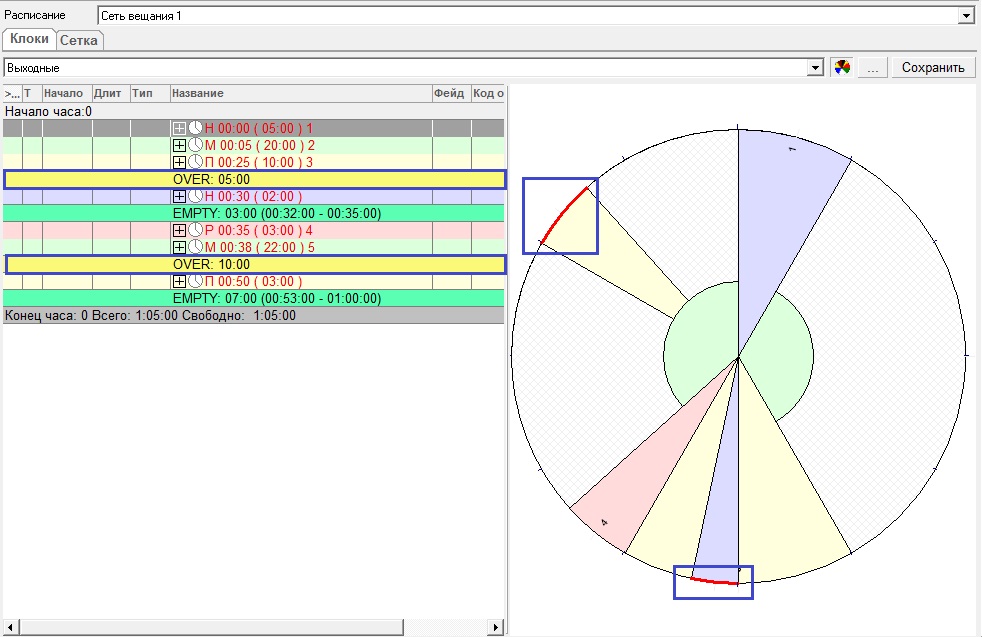Image resolution: width=982 pixels, height=637 pixels.
Task: Expand the П 00:25 ( 10:00 ) 3 block
Action: (x=179, y=162)
